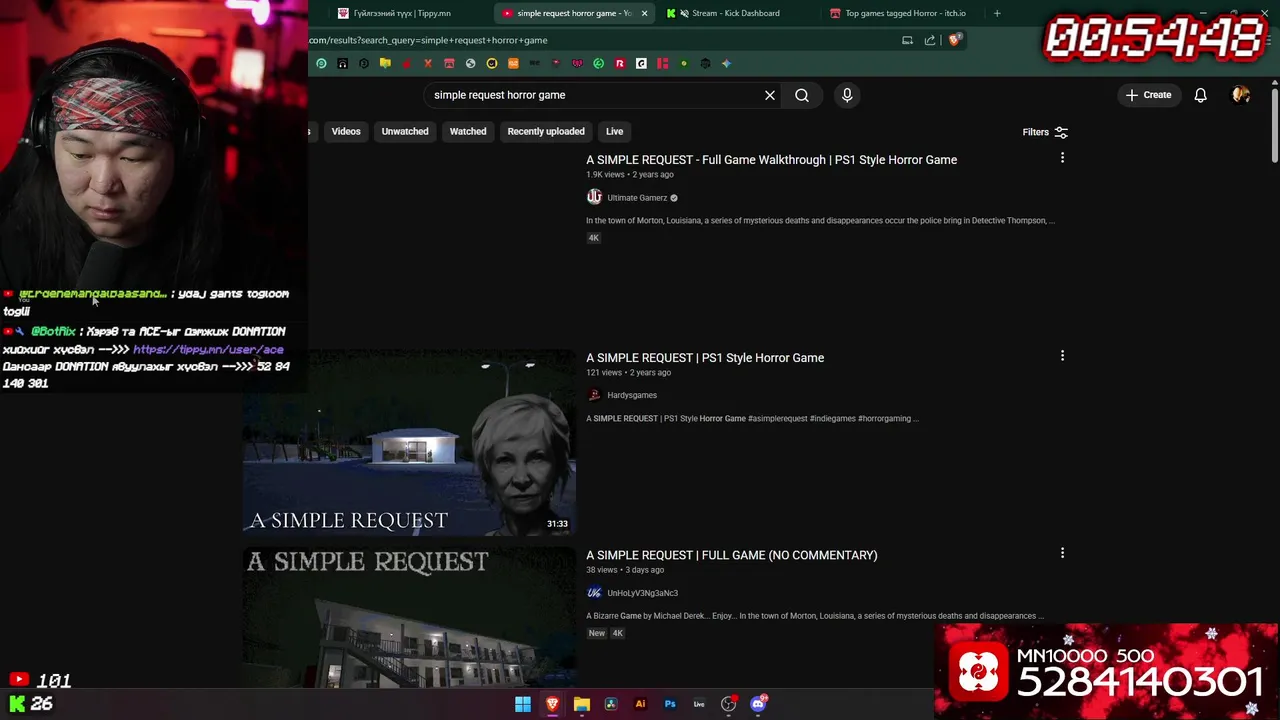The width and height of the screenshot is (1280, 720).
Task: Open Photoshop from the taskbar
Action: (x=670, y=704)
